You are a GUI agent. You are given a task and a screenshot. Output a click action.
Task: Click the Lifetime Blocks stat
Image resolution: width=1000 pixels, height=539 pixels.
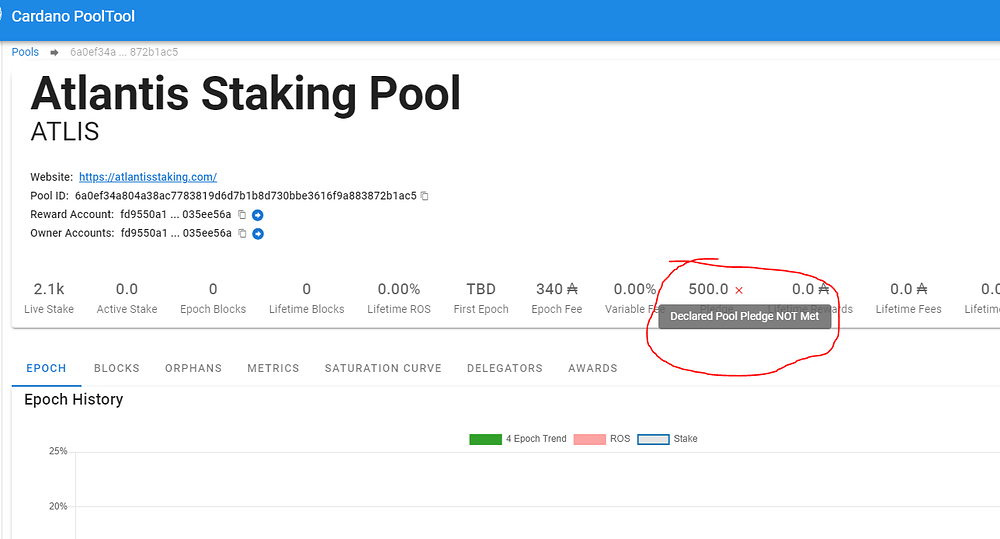coord(307,298)
